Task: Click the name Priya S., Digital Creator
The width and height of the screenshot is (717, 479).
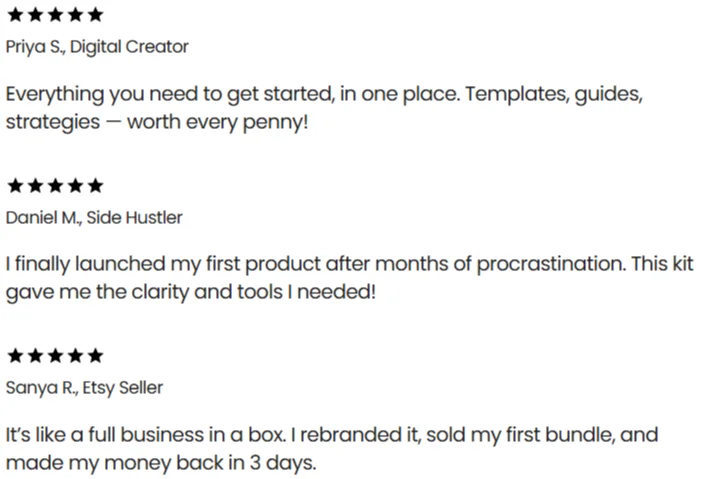Action: (x=97, y=47)
